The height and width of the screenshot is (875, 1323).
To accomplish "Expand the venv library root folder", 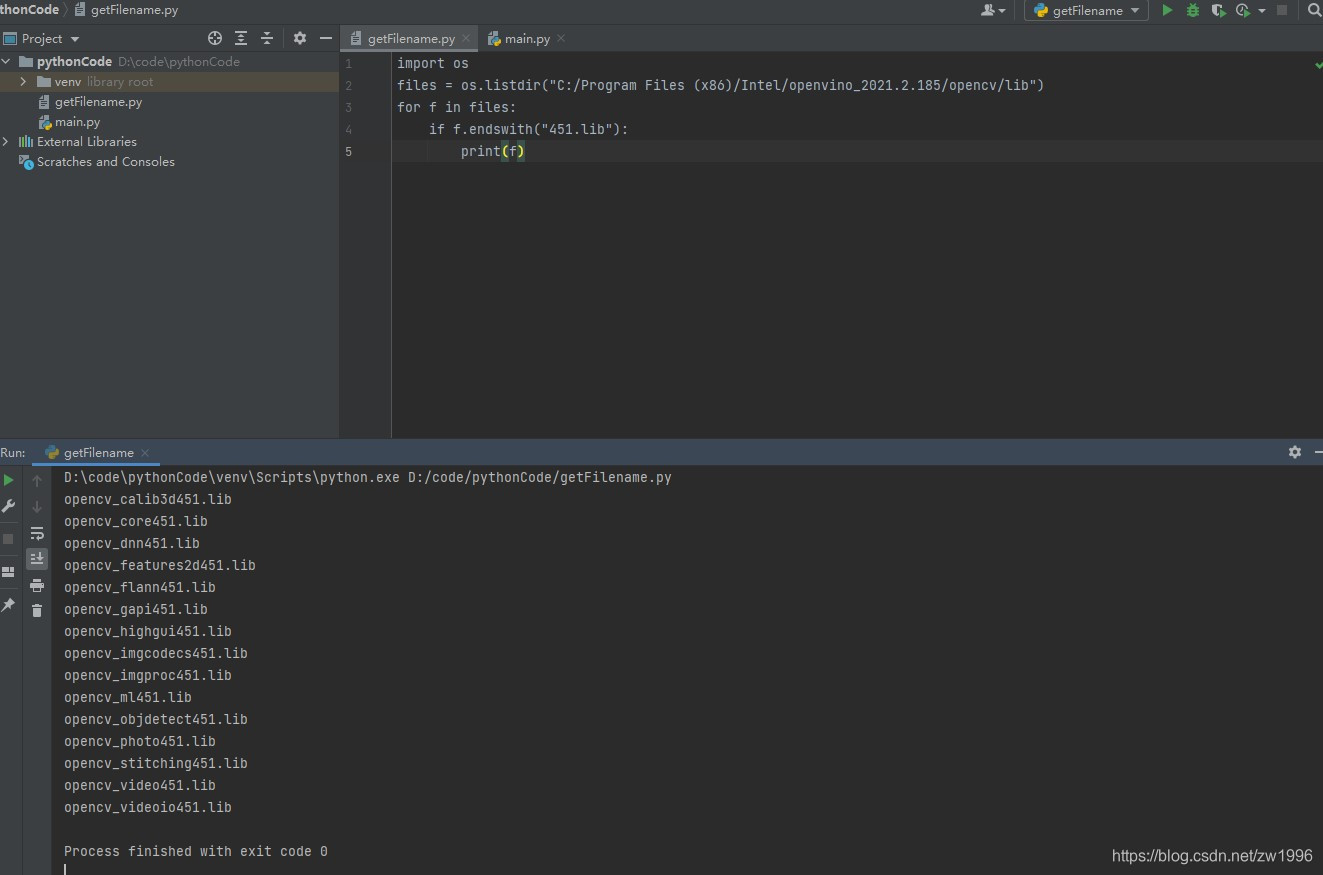I will tap(23, 81).
